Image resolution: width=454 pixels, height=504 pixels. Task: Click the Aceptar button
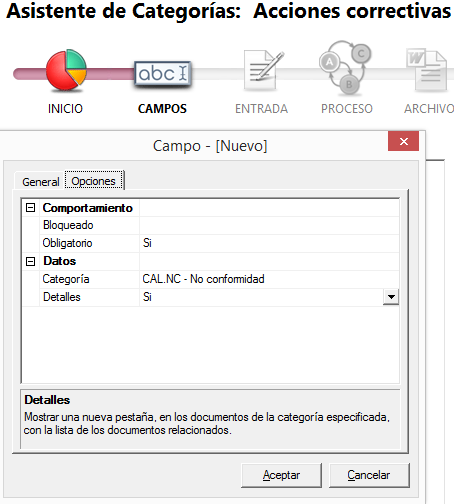[x=281, y=475]
